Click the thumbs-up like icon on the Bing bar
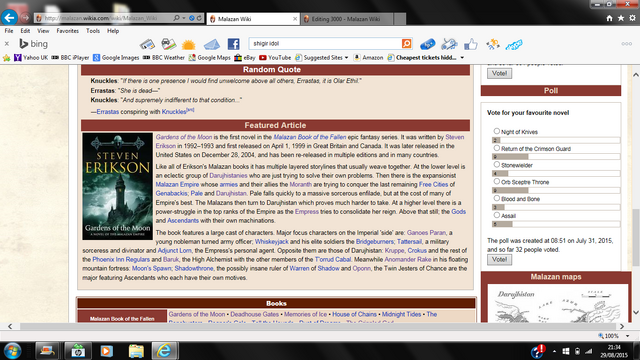 click(x=471, y=44)
